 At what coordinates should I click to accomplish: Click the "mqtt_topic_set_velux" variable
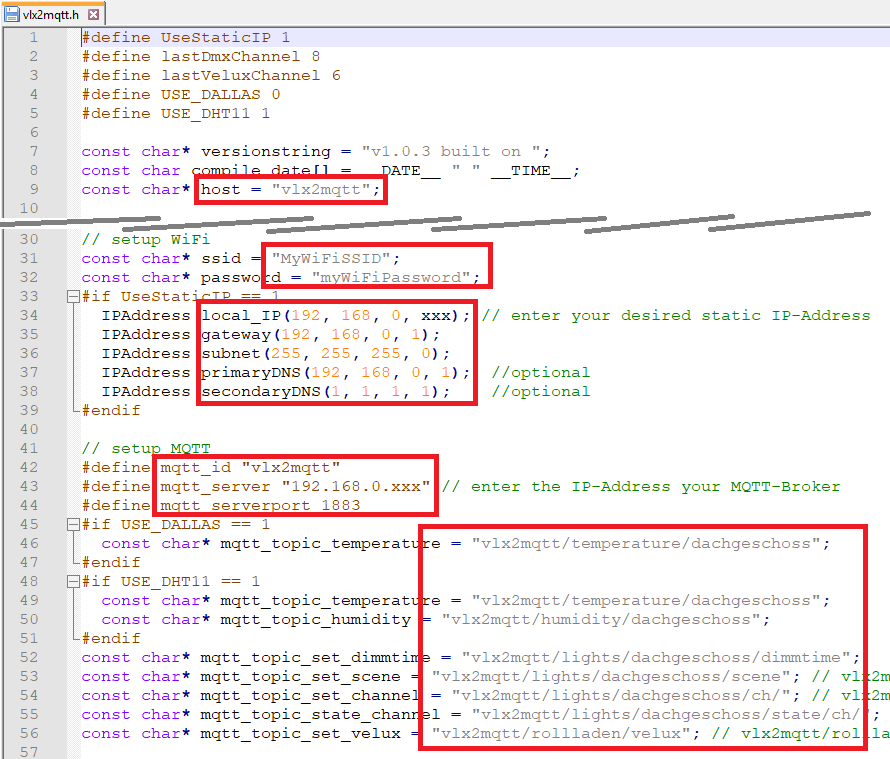300,733
